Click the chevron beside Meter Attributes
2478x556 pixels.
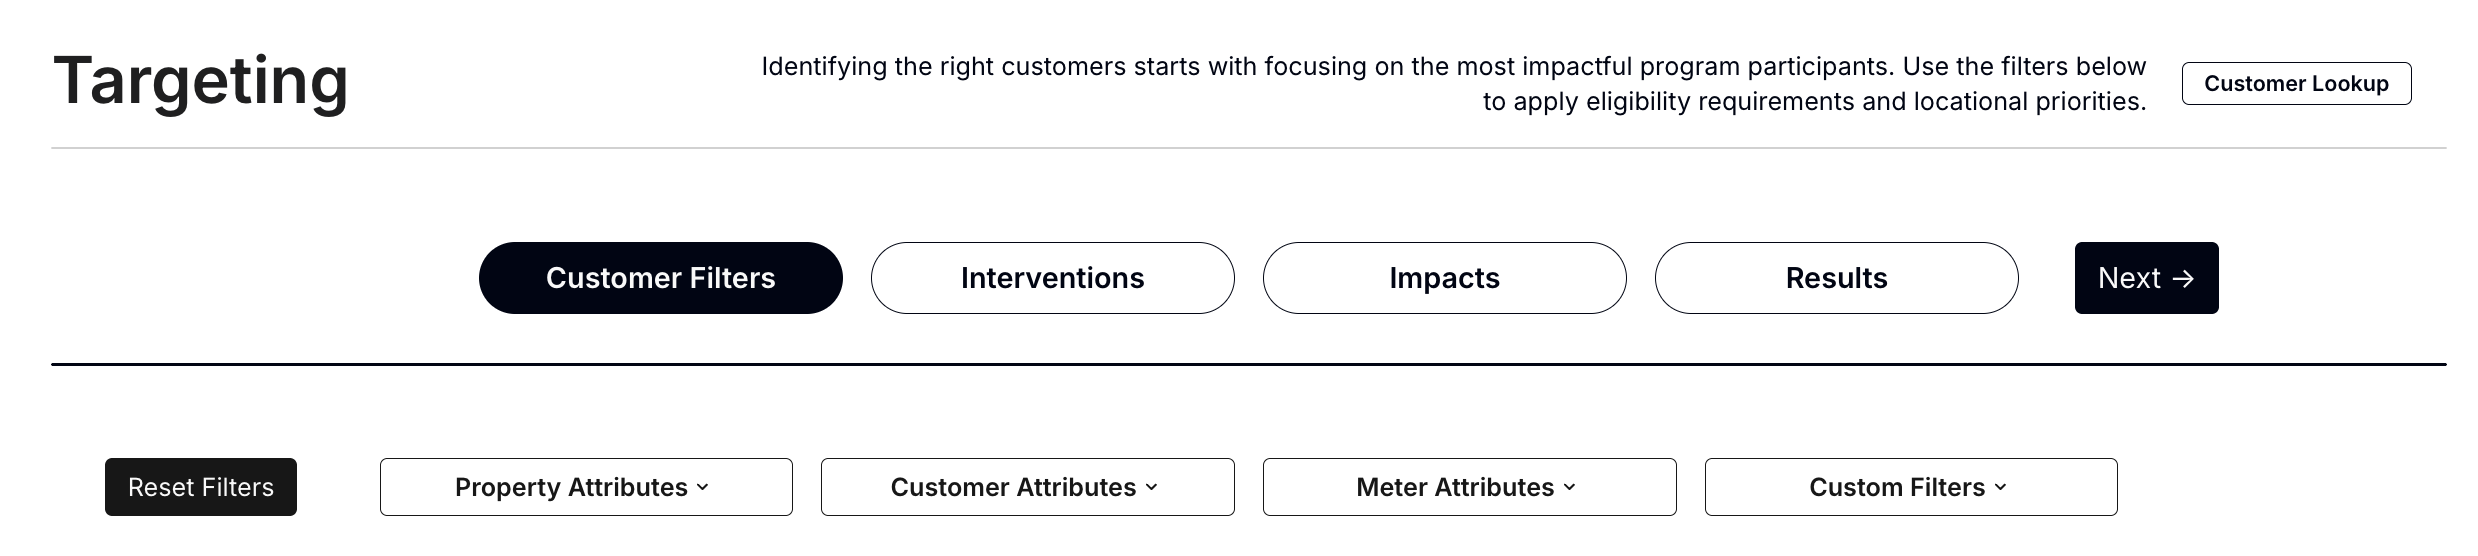pos(1569,487)
